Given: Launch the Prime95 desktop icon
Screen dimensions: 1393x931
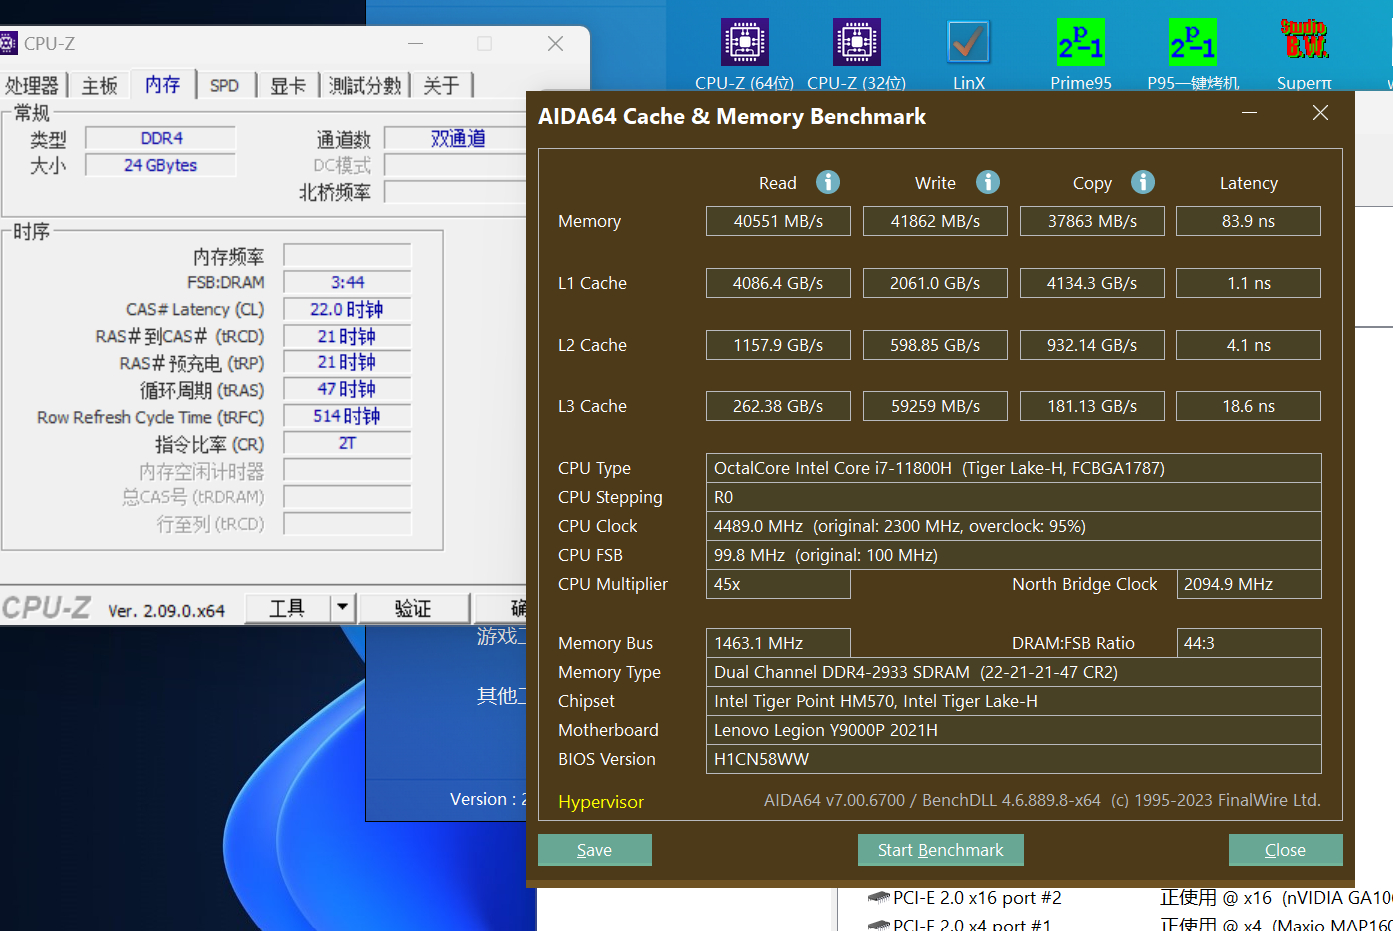Looking at the screenshot, I should coord(1081,55).
